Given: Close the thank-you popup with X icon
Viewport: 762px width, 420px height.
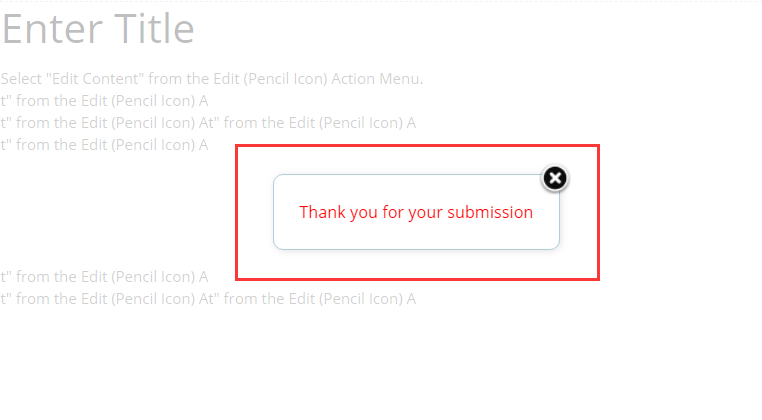Looking at the screenshot, I should pyautogui.click(x=555, y=178).
